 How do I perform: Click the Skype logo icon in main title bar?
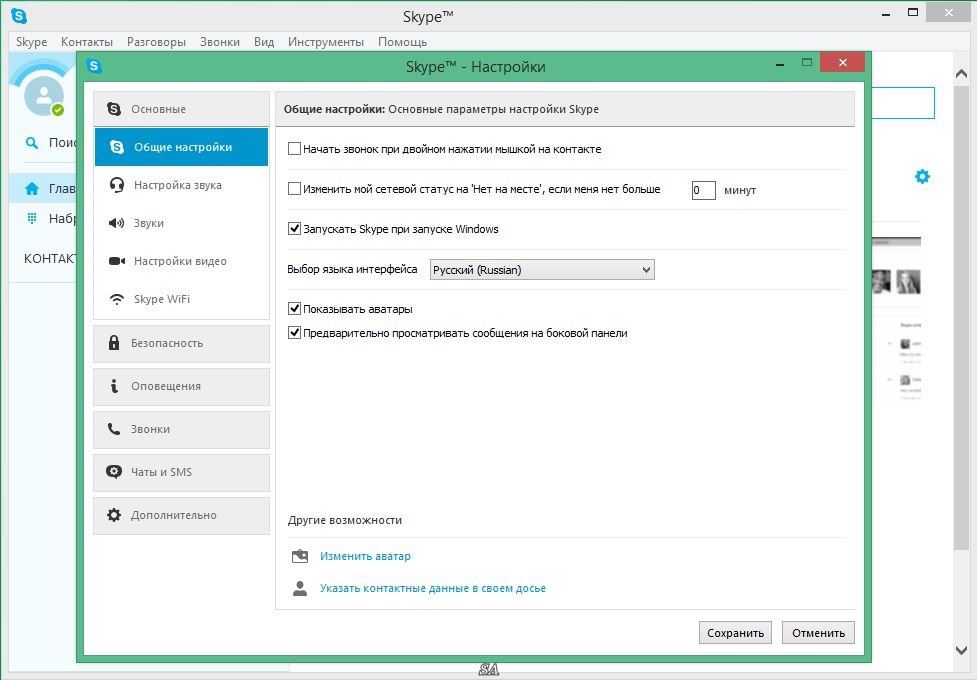[x=19, y=16]
